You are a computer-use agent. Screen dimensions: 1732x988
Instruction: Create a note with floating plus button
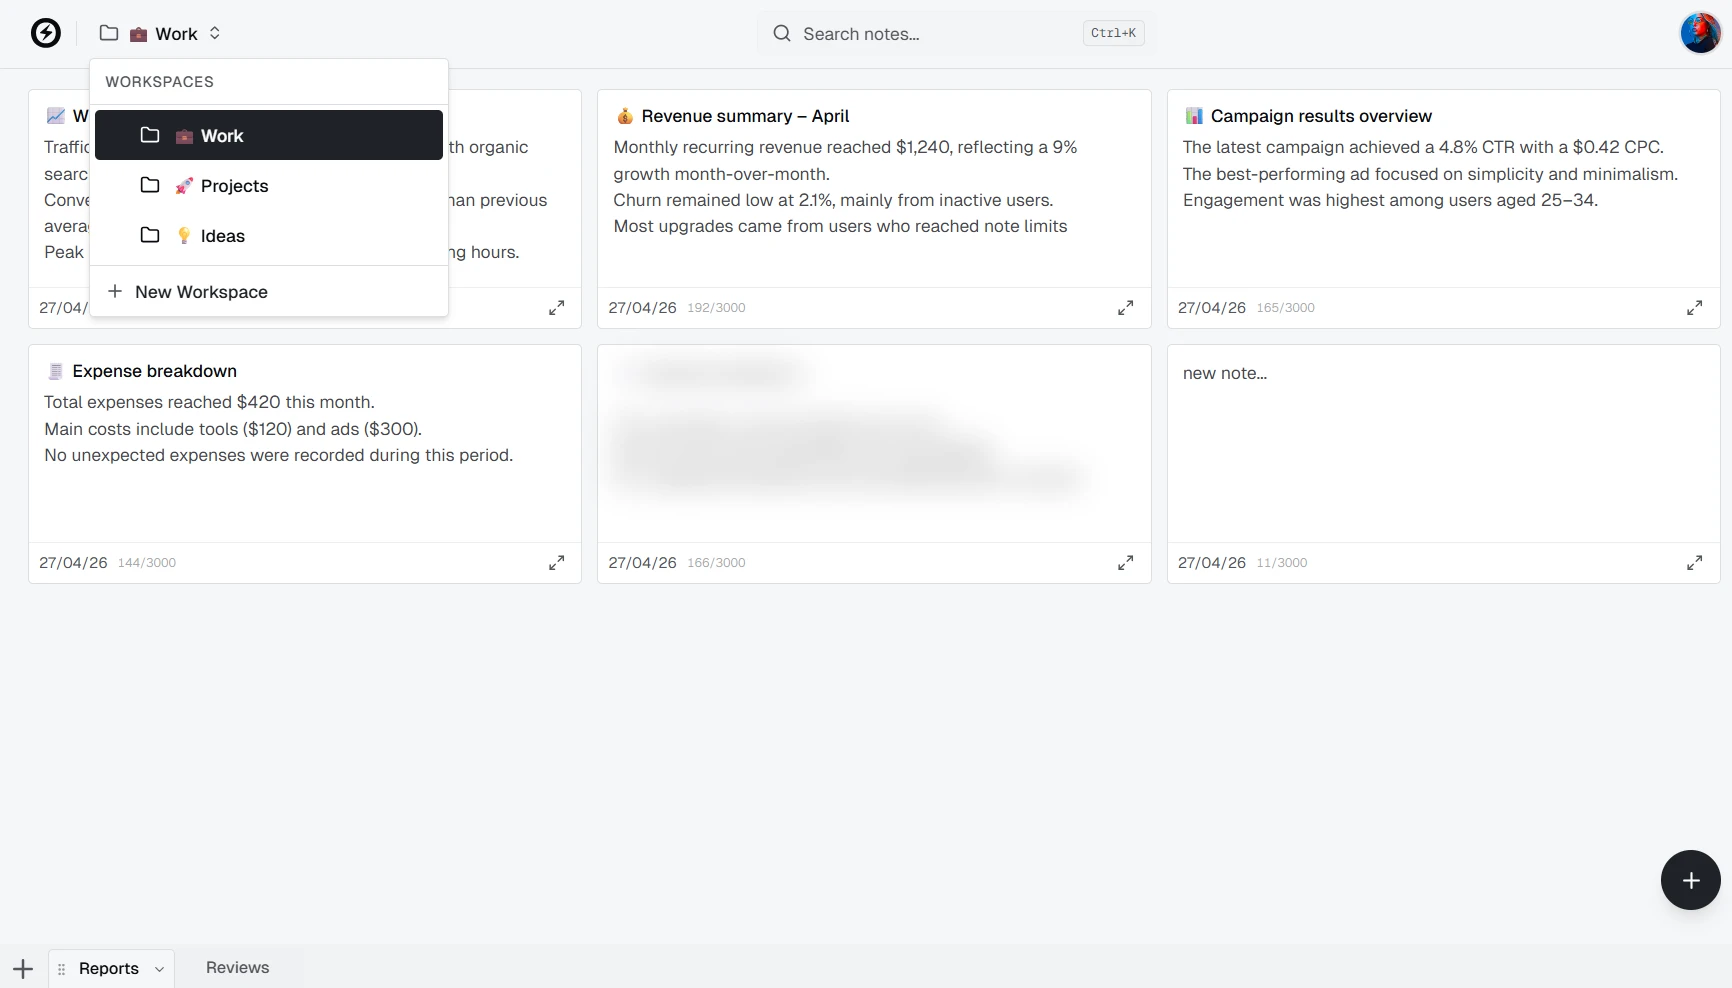pos(1690,880)
